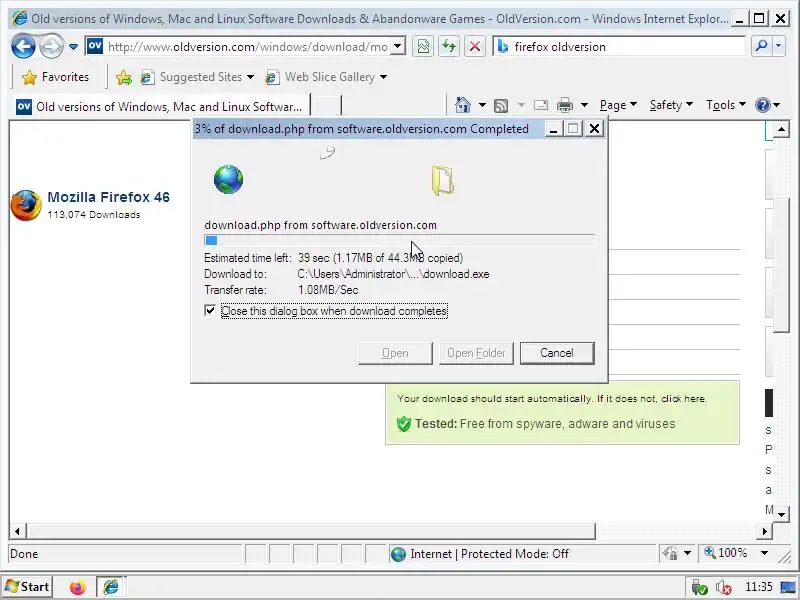Stop loading with the red X icon
Viewport: 800px width, 600px height.
click(x=474, y=47)
